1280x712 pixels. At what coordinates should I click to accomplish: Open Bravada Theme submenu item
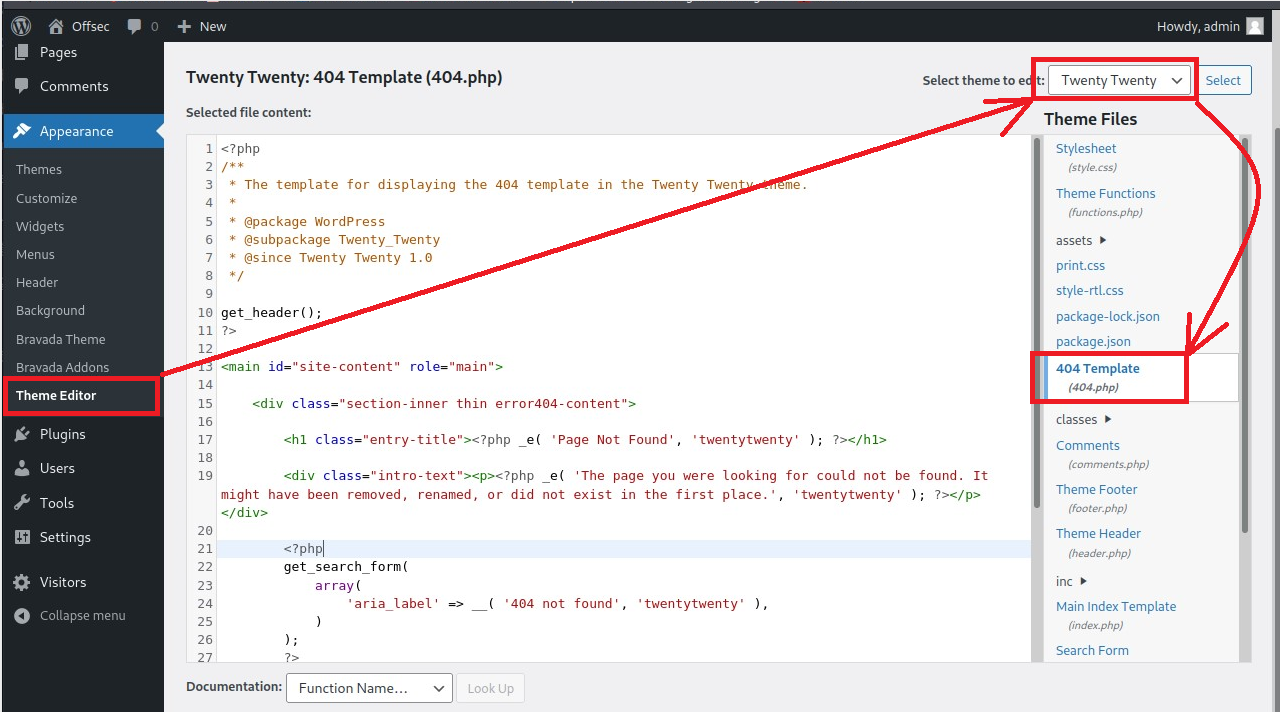click(60, 339)
